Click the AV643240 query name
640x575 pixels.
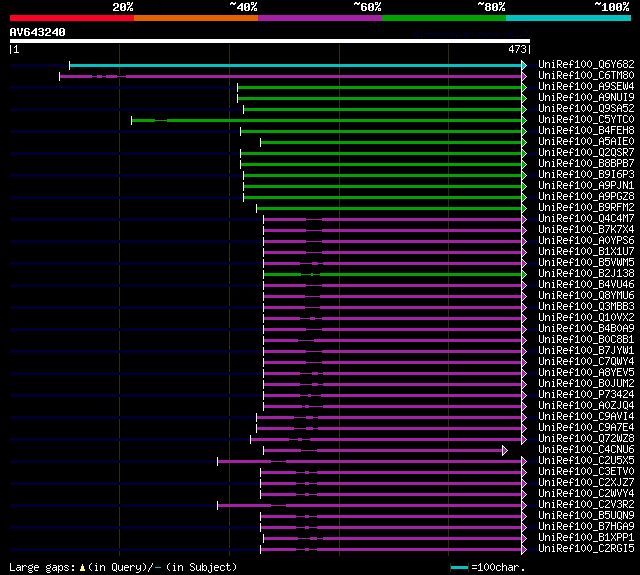pyautogui.click(x=38, y=32)
